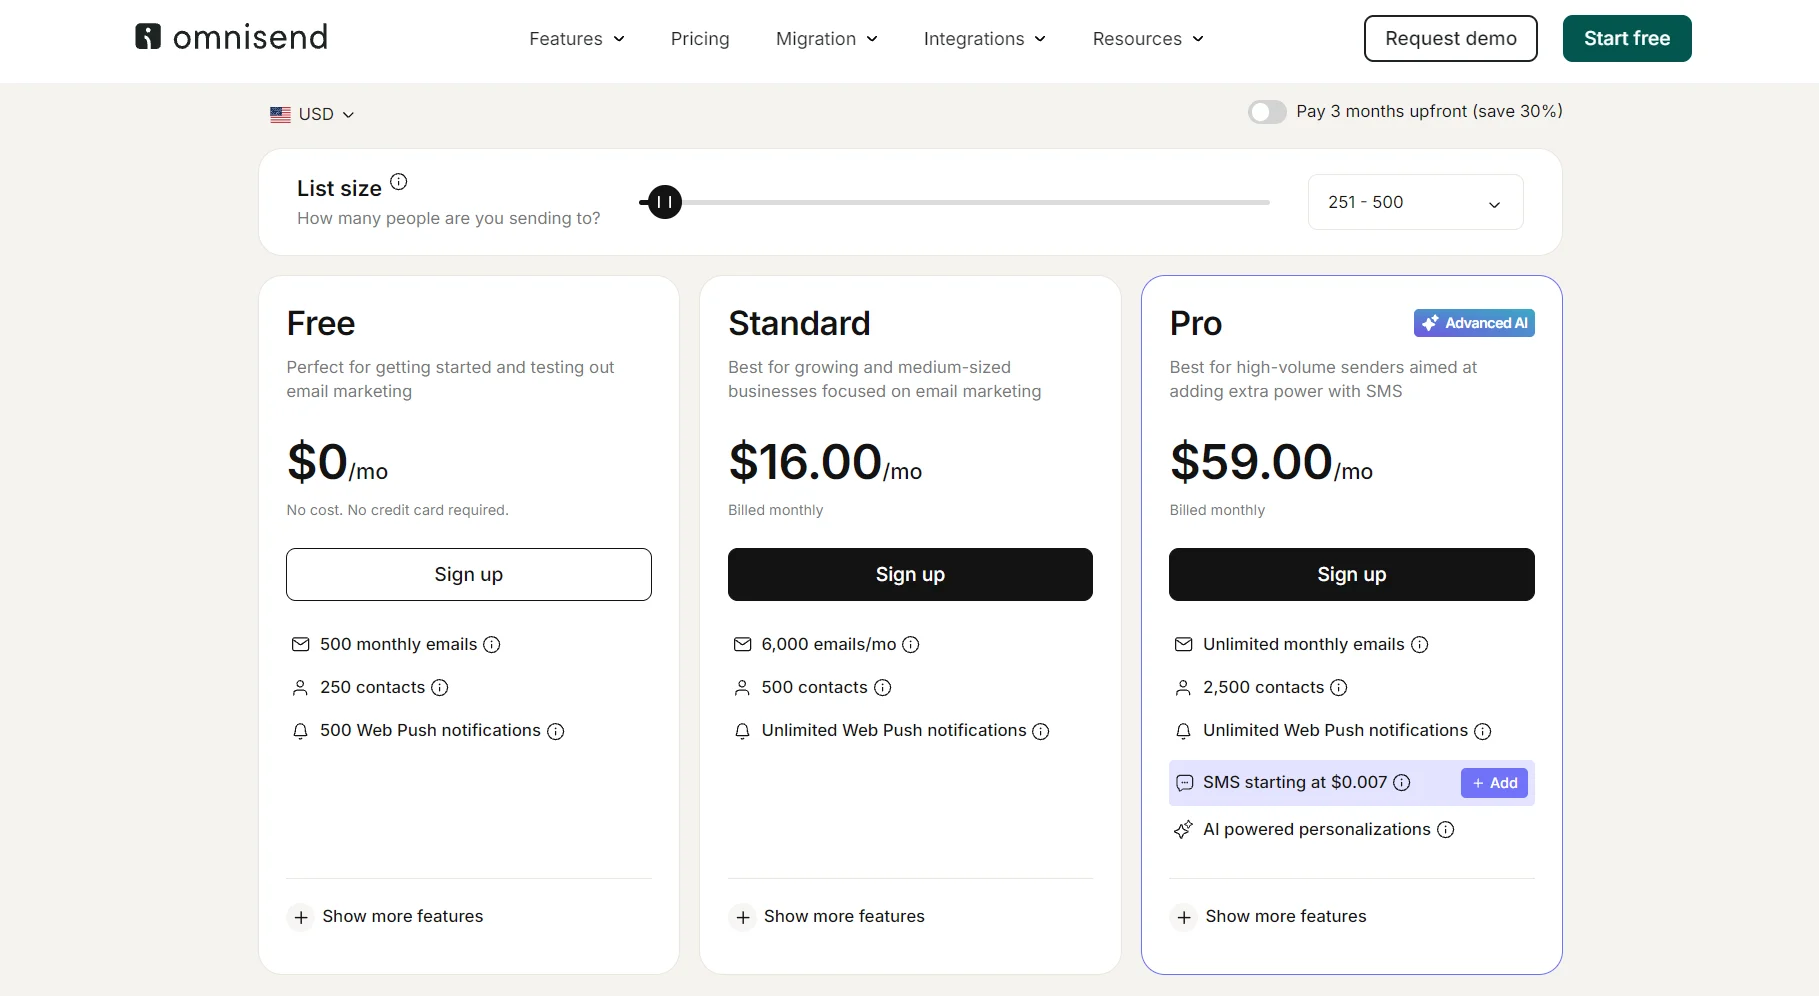Click the Request demo button
Screen dimensions: 1819x996
point(1451,38)
